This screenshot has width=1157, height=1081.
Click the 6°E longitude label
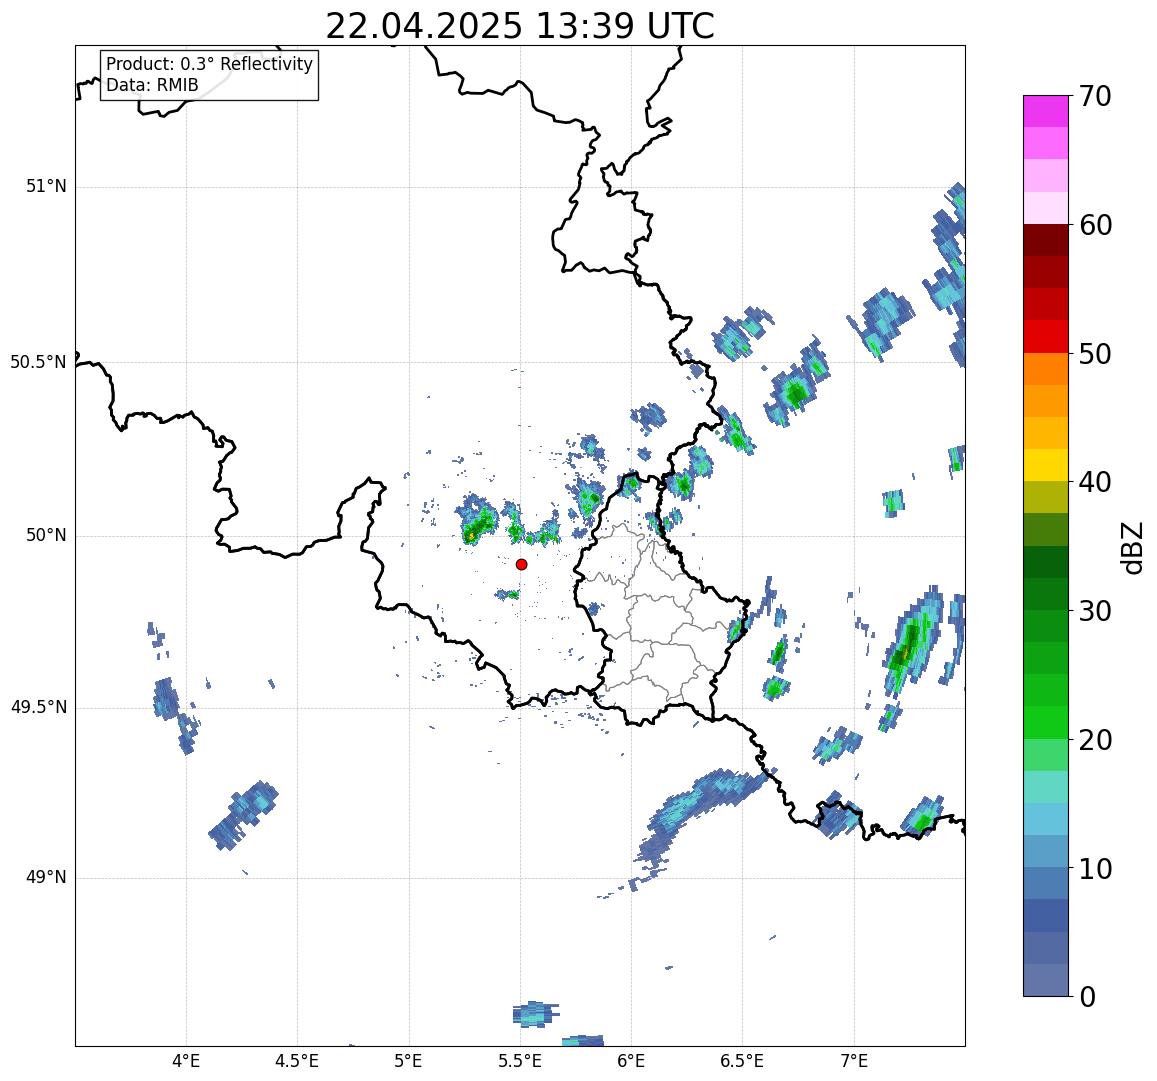pos(632,1061)
